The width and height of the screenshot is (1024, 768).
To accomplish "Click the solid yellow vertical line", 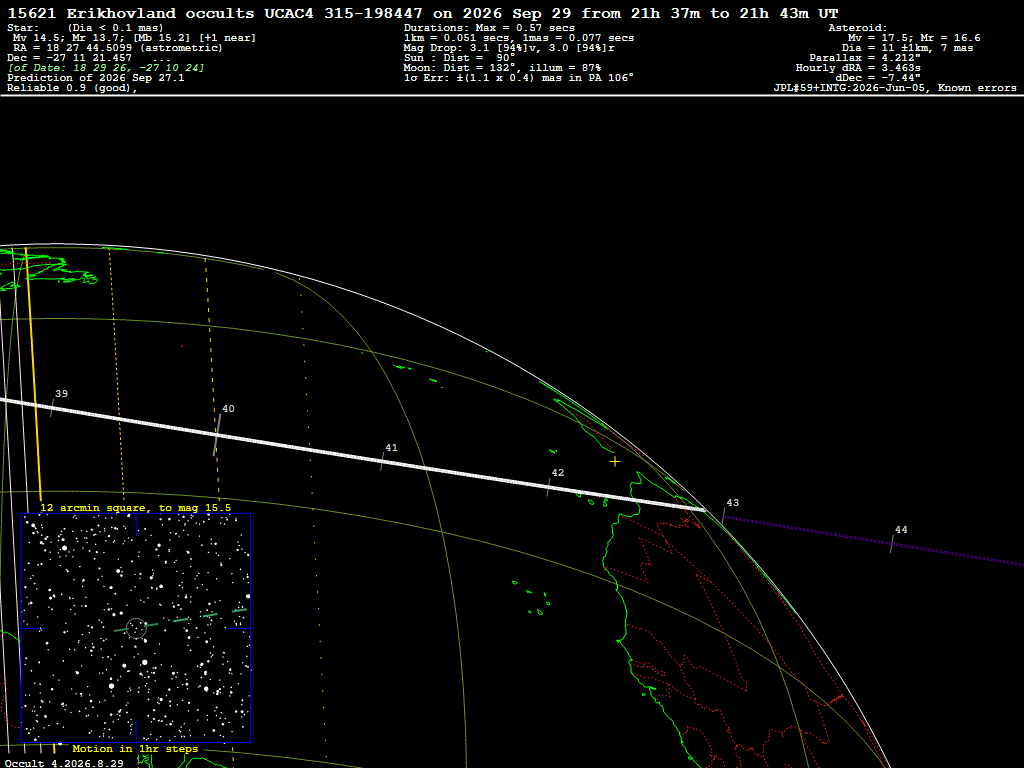I will point(33,374).
